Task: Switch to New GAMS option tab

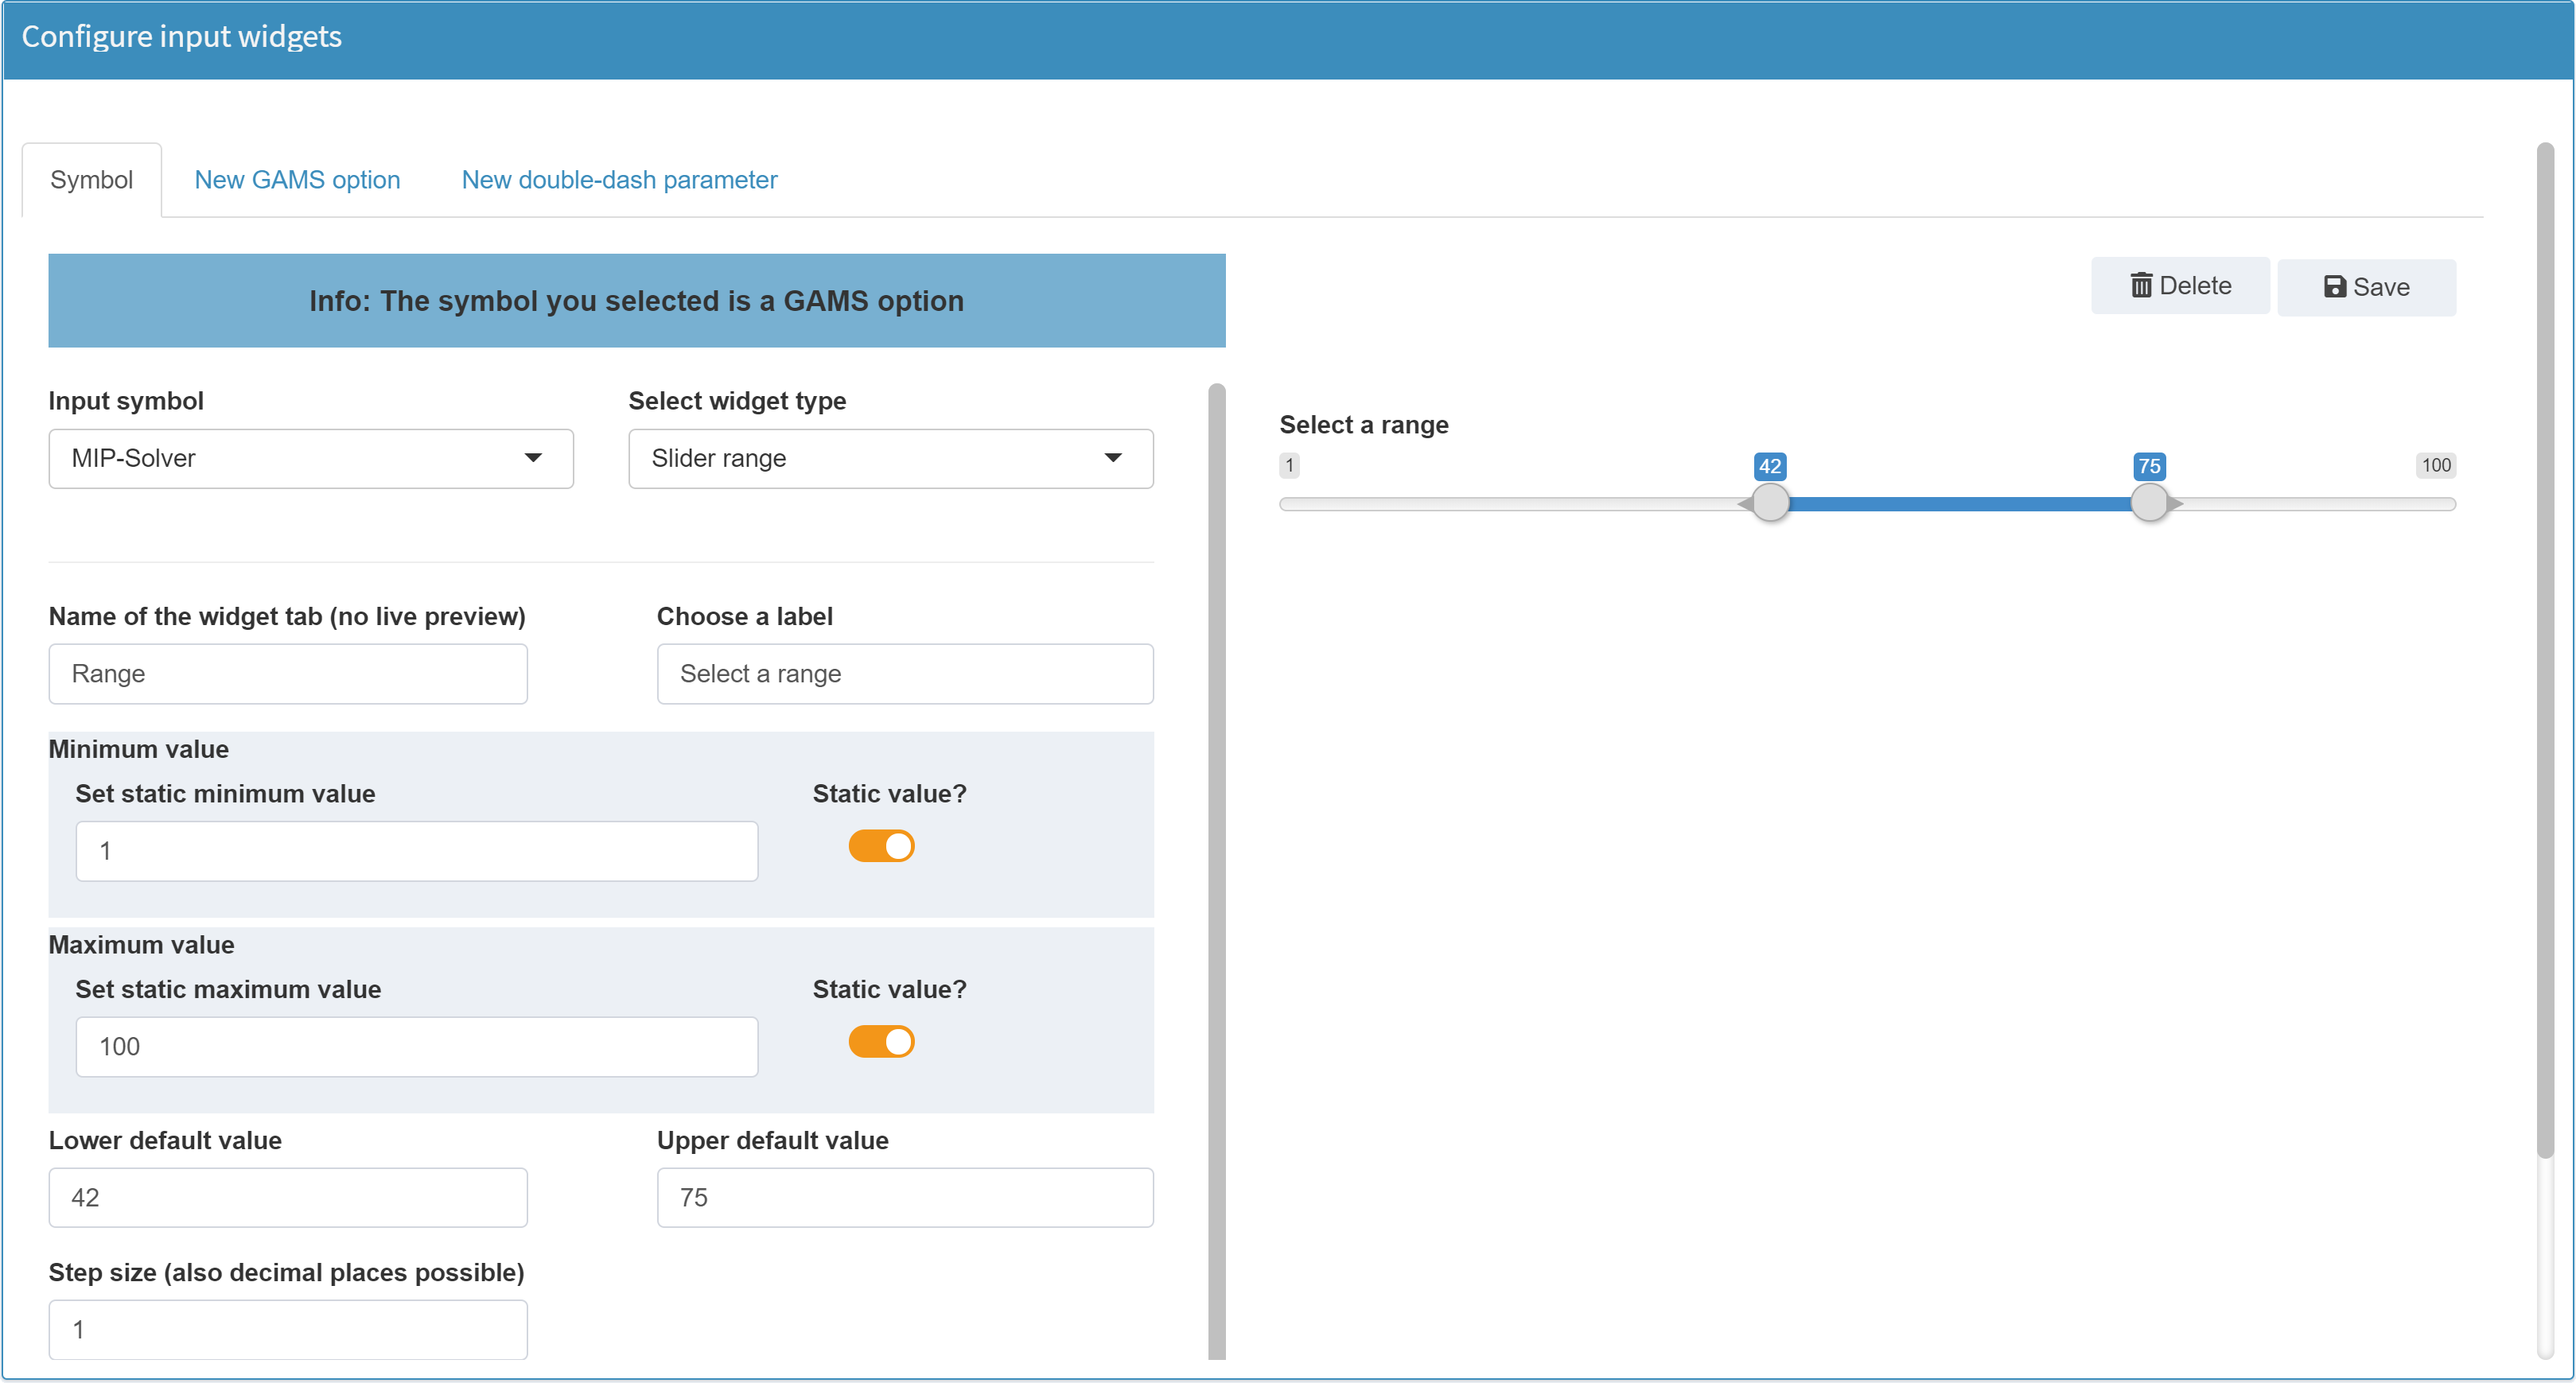Action: 297,180
